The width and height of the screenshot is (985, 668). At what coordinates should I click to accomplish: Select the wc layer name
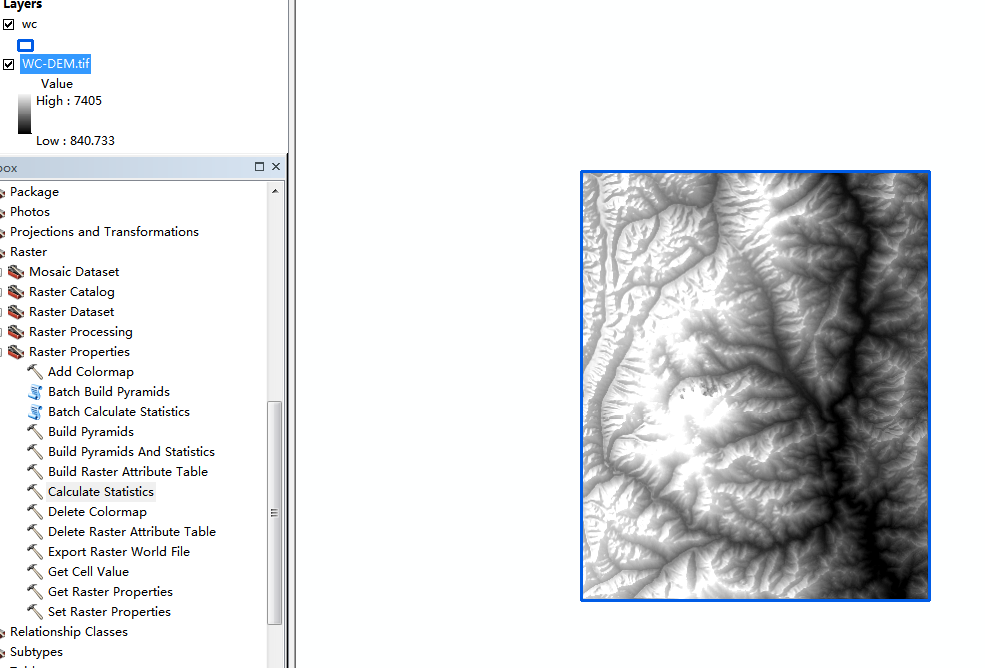pyautogui.click(x=30, y=25)
